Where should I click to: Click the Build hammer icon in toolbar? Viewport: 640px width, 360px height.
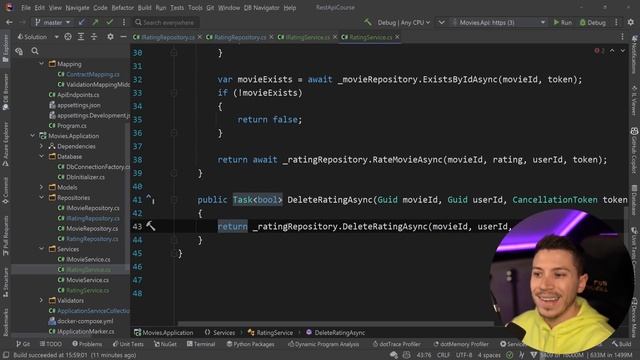click(x=368, y=22)
